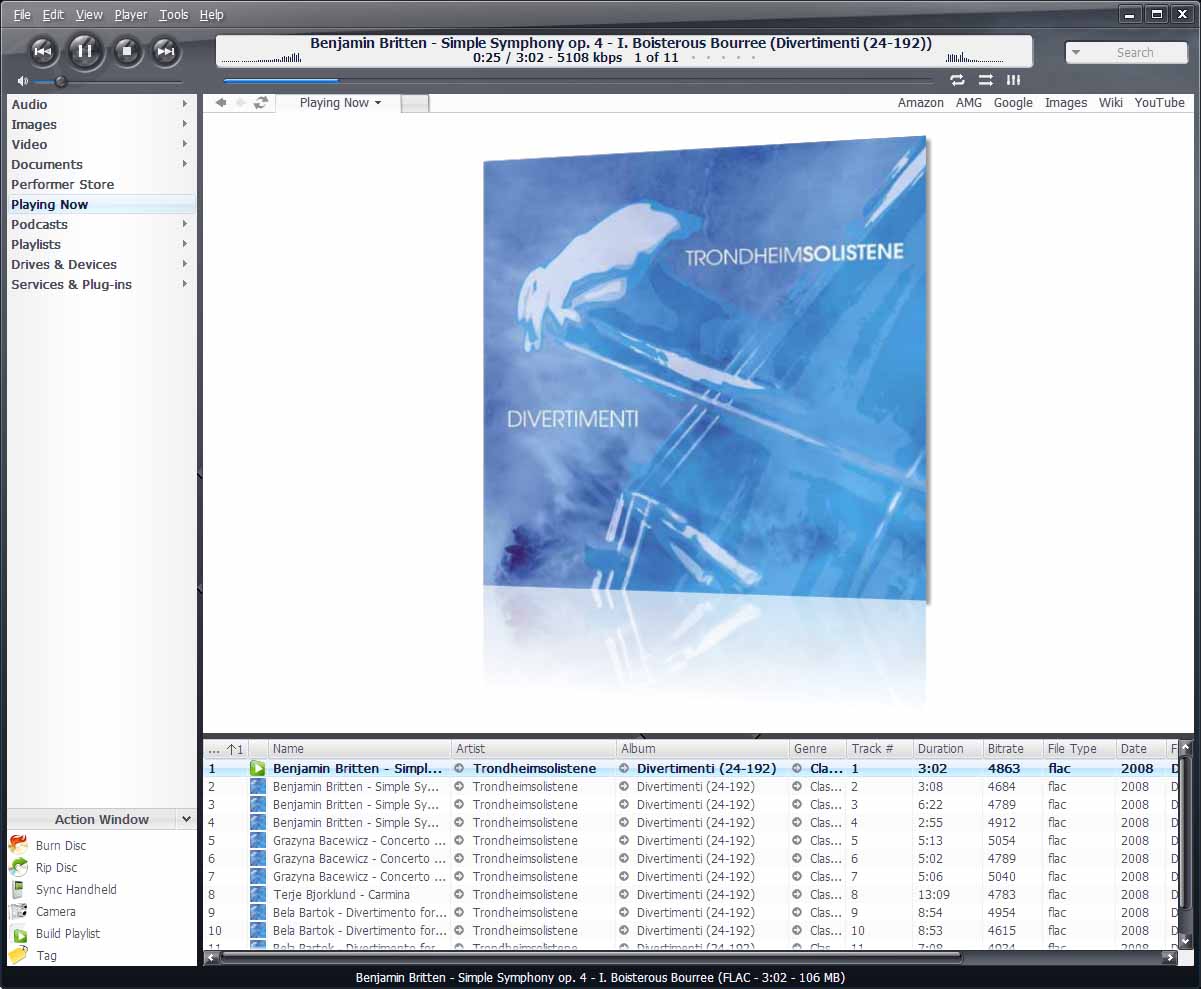Click the album art icon in row 5
The image size is (1201, 989).
pyautogui.click(x=257, y=840)
